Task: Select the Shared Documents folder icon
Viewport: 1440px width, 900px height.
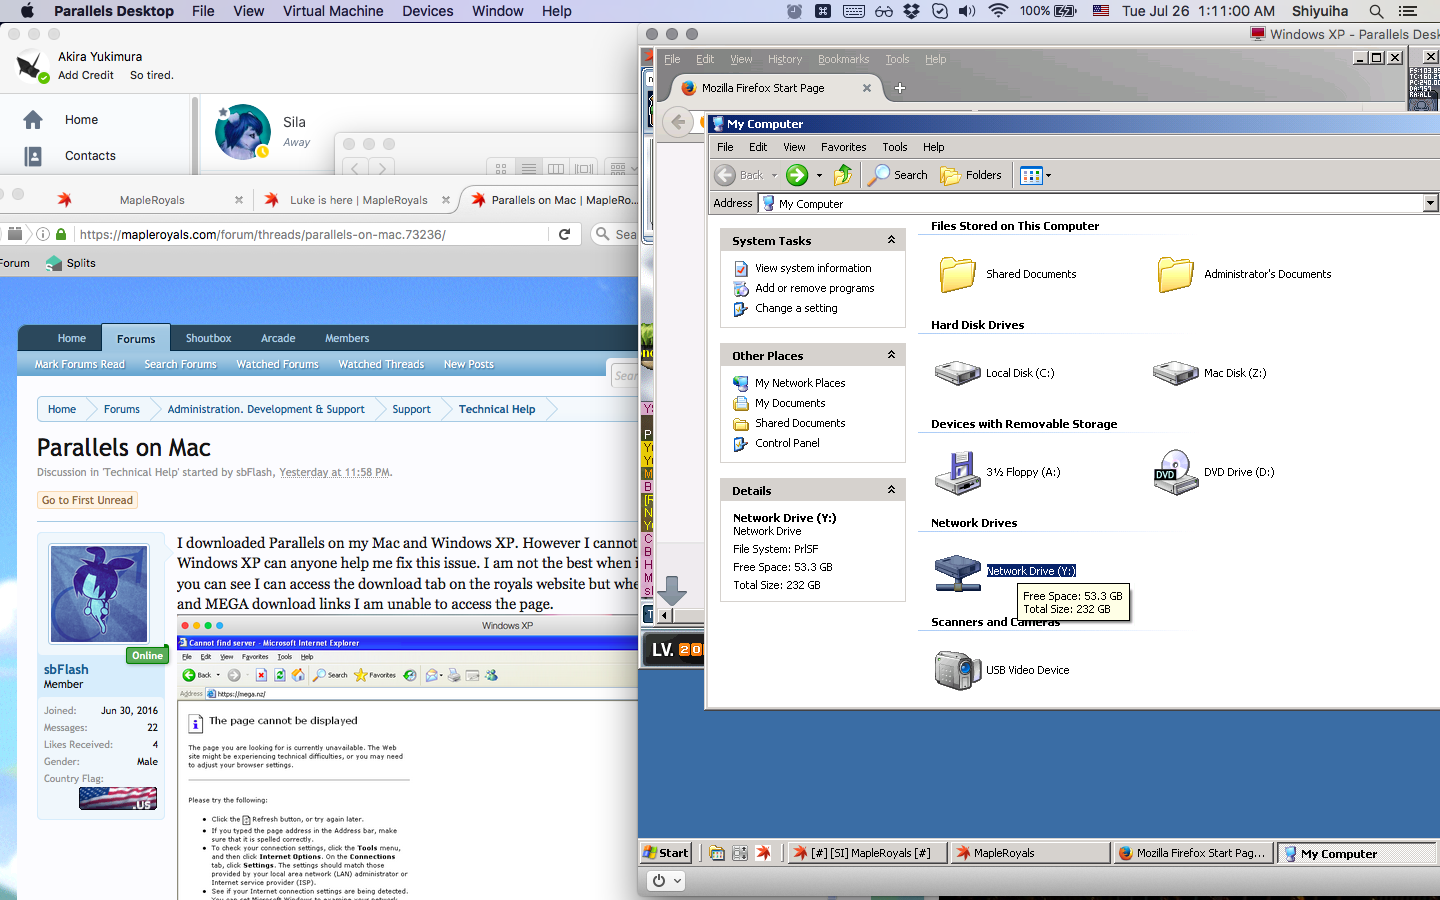Action: [957, 274]
